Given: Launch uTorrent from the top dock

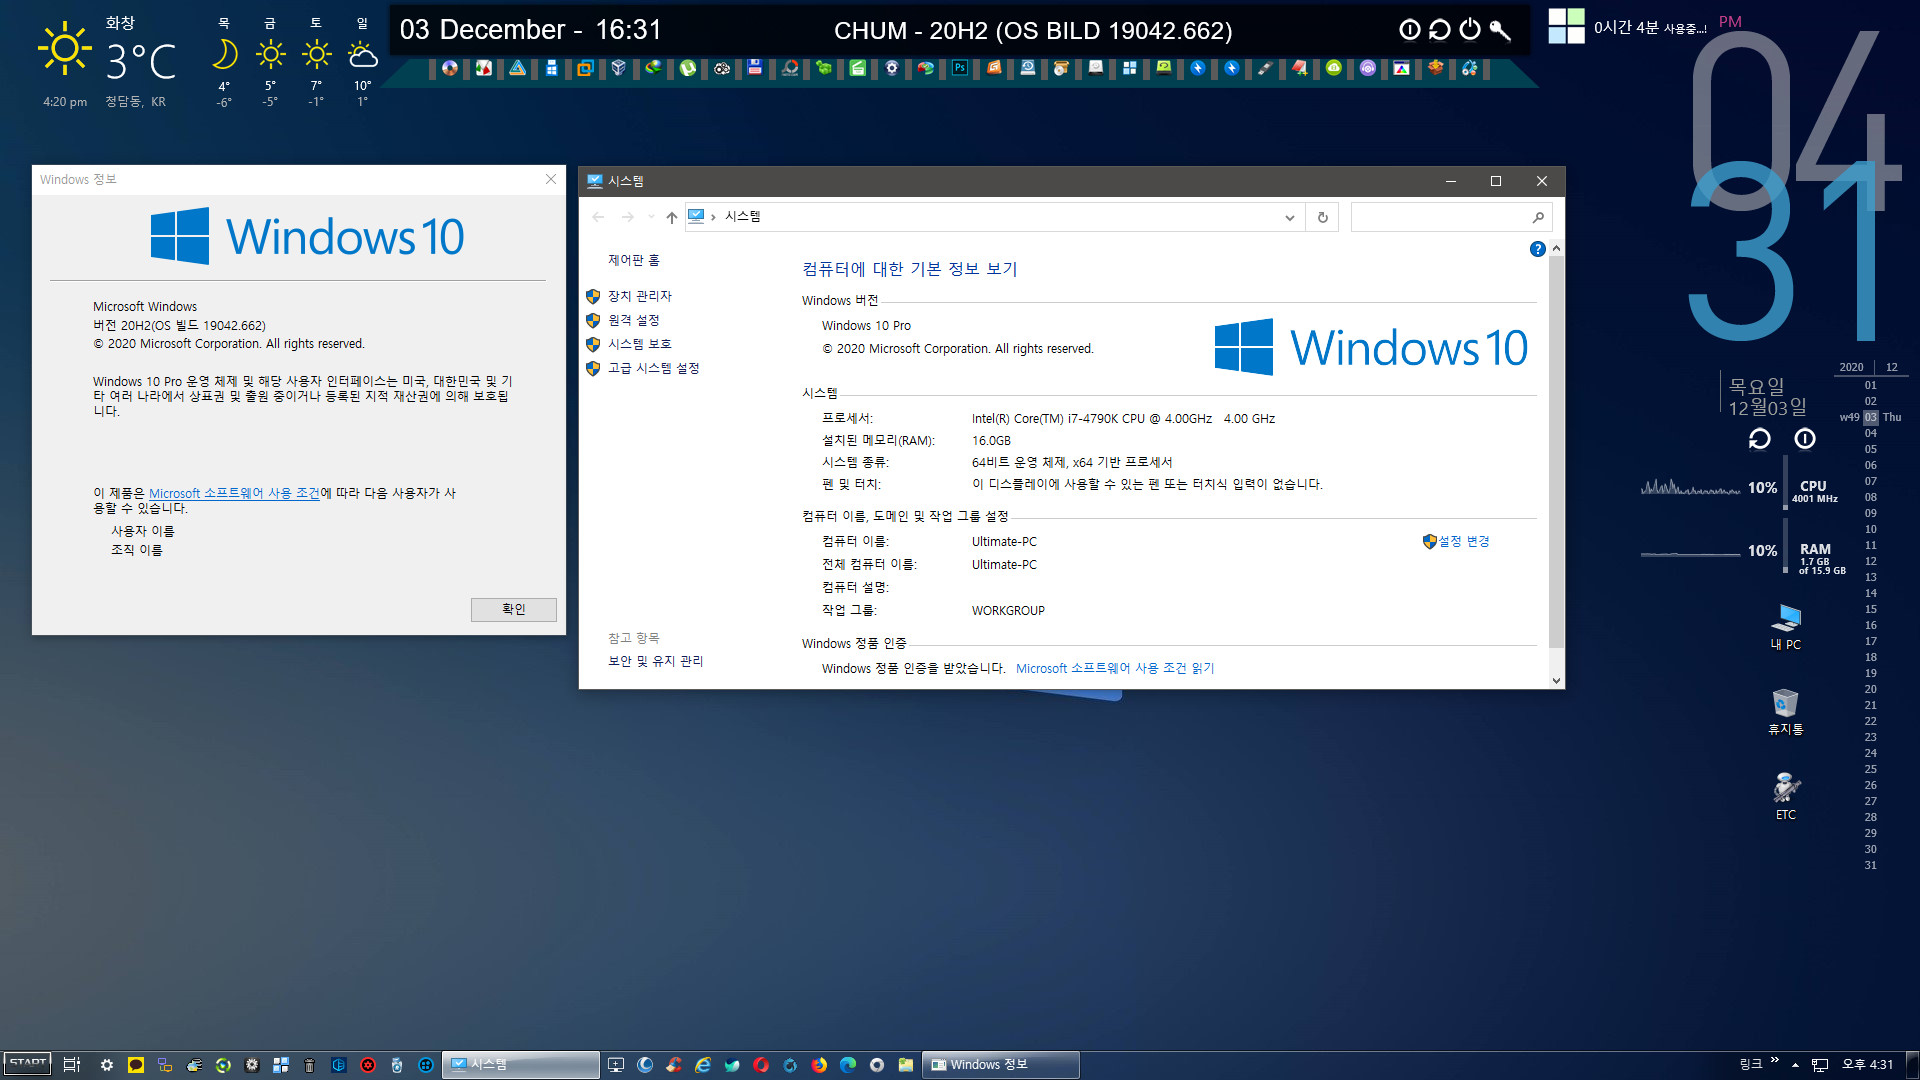Looking at the screenshot, I should click(x=687, y=68).
